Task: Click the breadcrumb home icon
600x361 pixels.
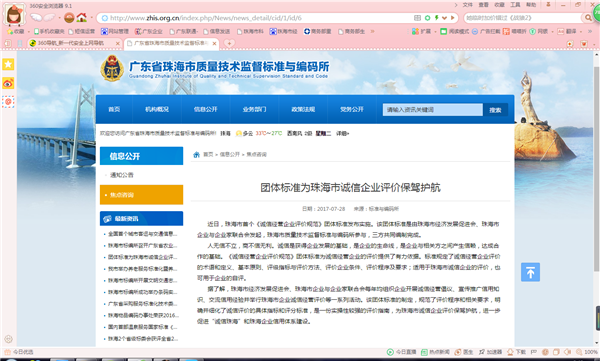Action: [x=197, y=155]
